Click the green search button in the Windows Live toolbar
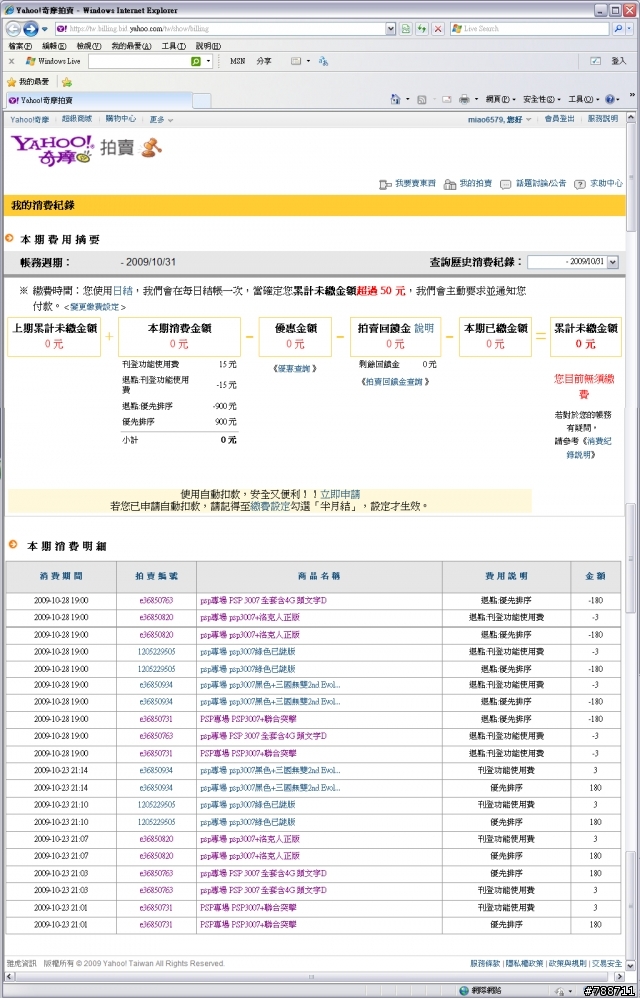Viewport: 640px width, 999px height. tap(196, 61)
